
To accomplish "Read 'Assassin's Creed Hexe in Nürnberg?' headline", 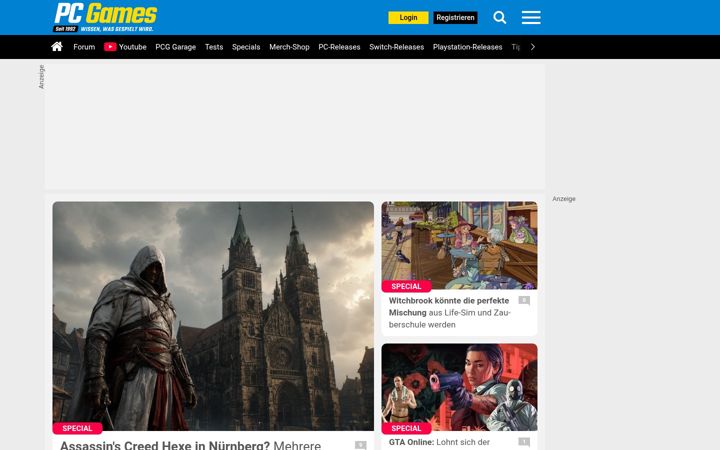I will click(165, 445).
